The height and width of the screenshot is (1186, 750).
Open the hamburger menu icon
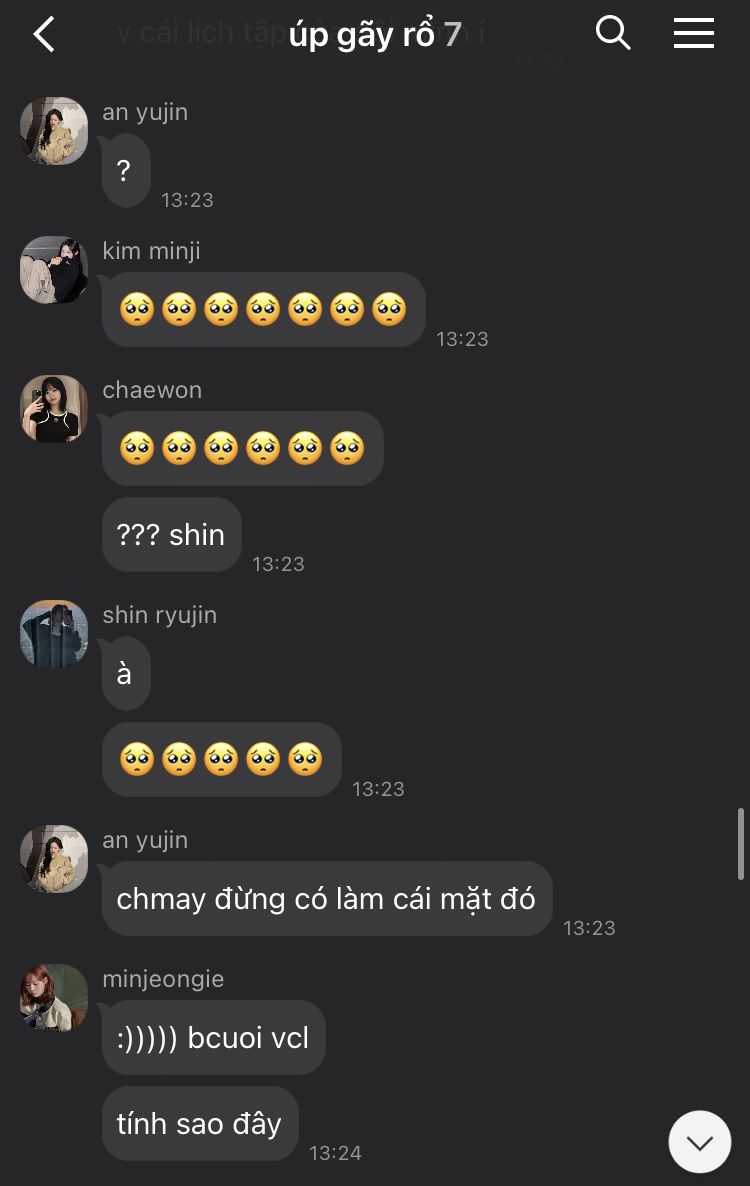tap(693, 33)
